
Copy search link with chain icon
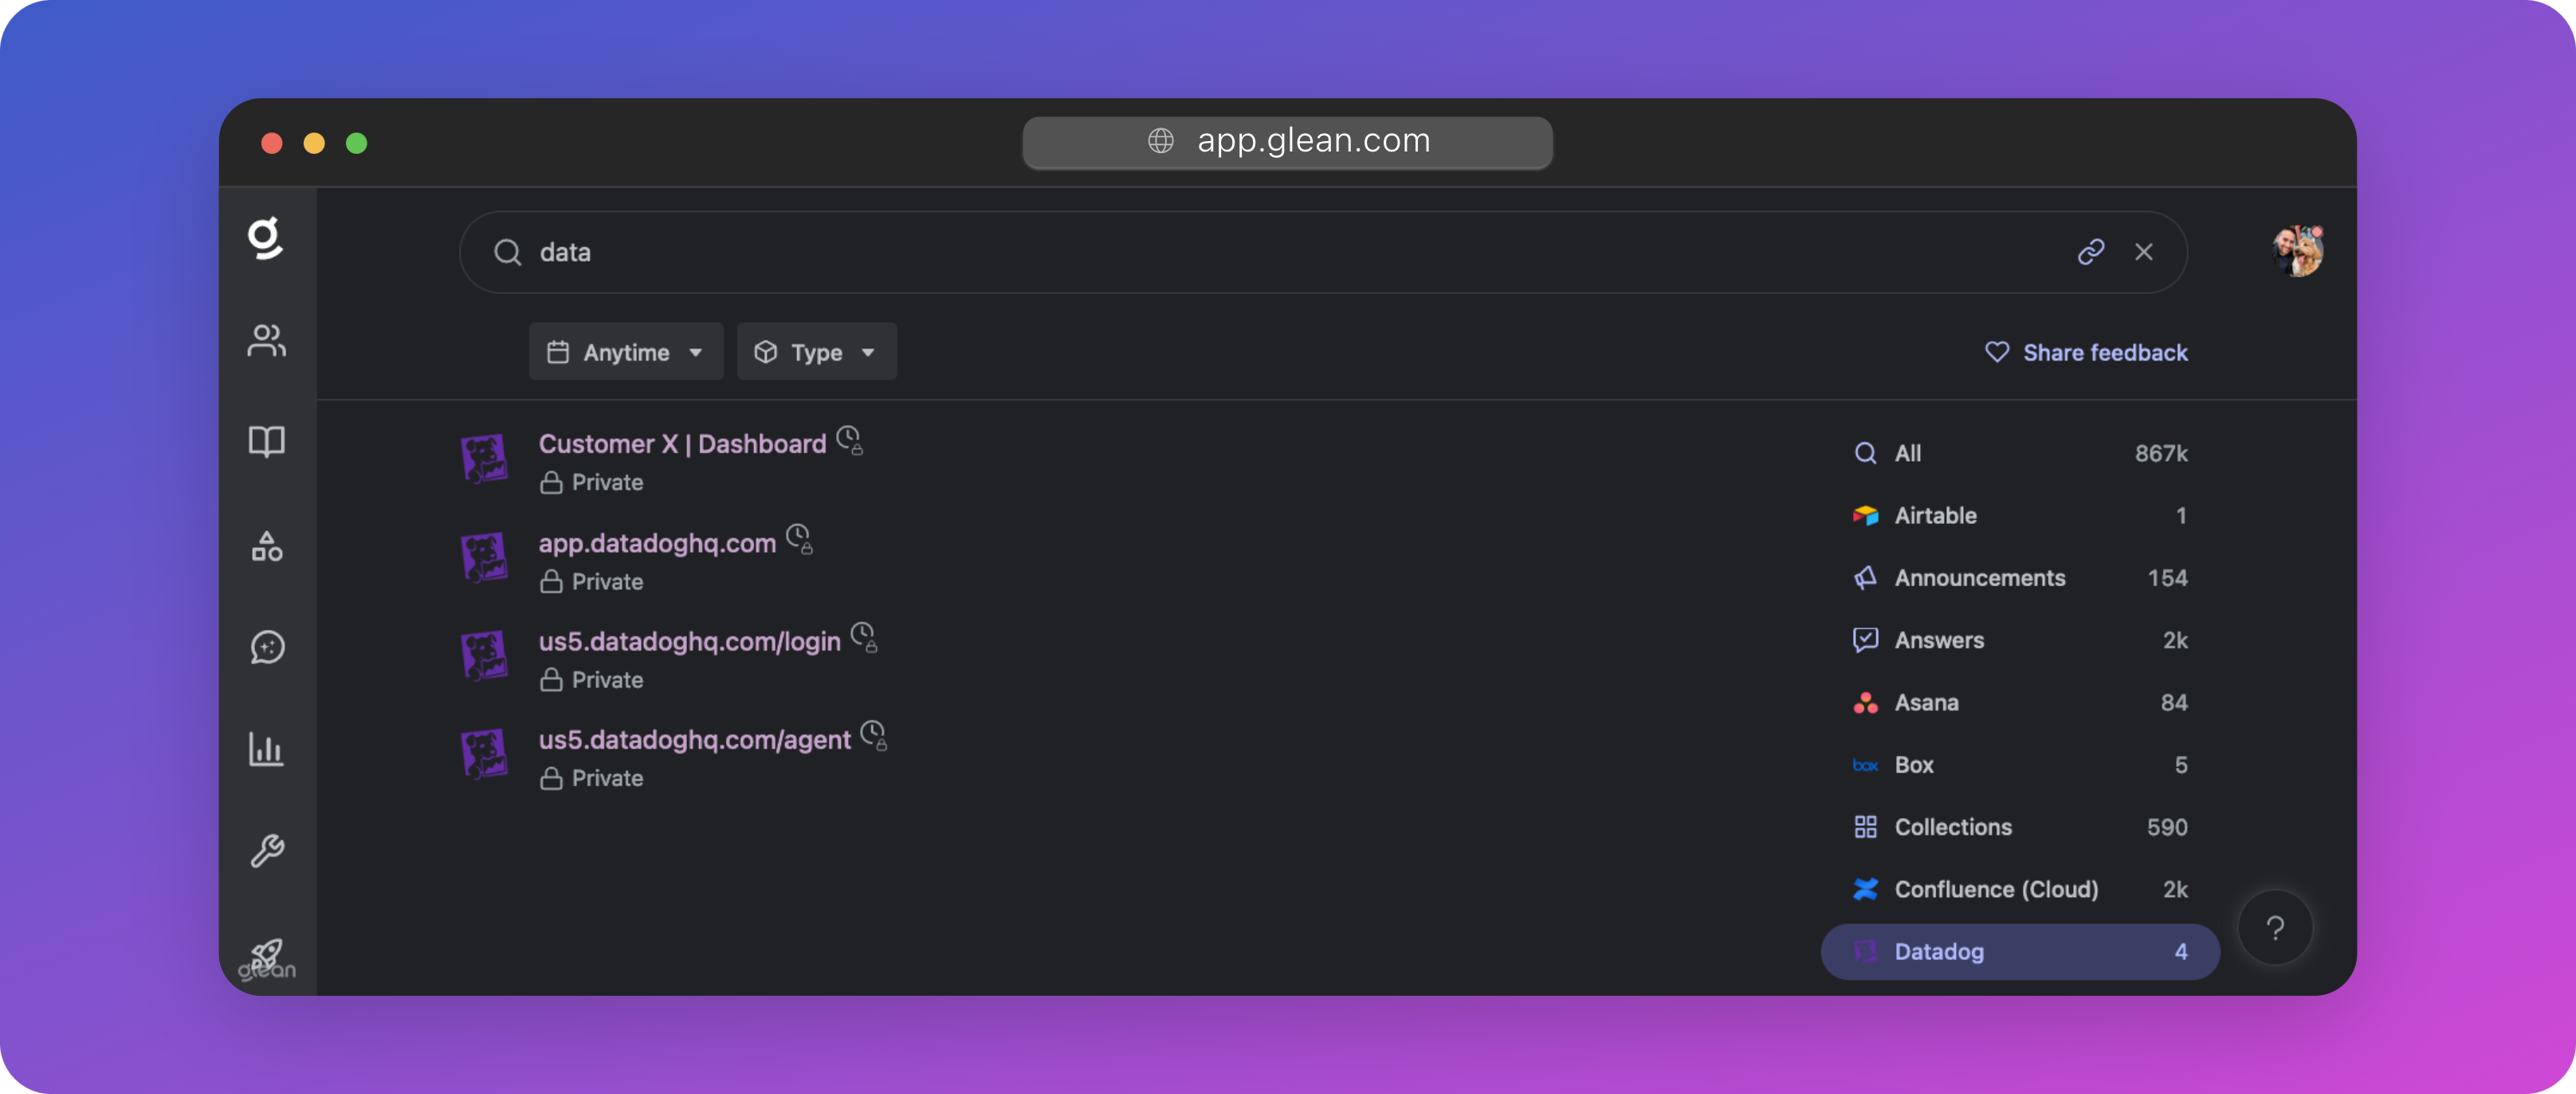2090,252
